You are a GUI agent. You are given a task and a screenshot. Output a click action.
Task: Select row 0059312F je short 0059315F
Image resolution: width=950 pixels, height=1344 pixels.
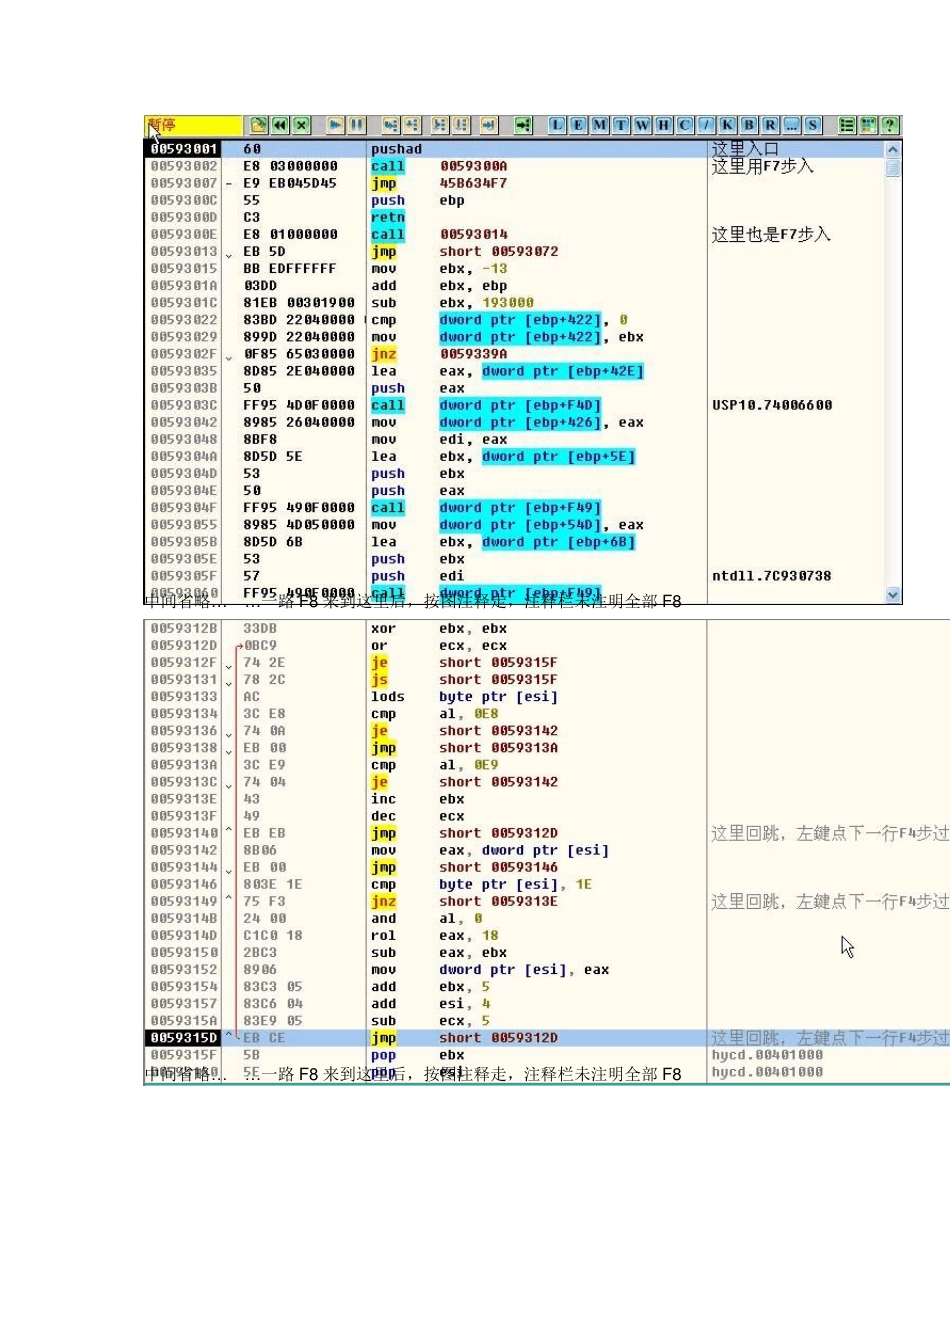click(x=547, y=662)
